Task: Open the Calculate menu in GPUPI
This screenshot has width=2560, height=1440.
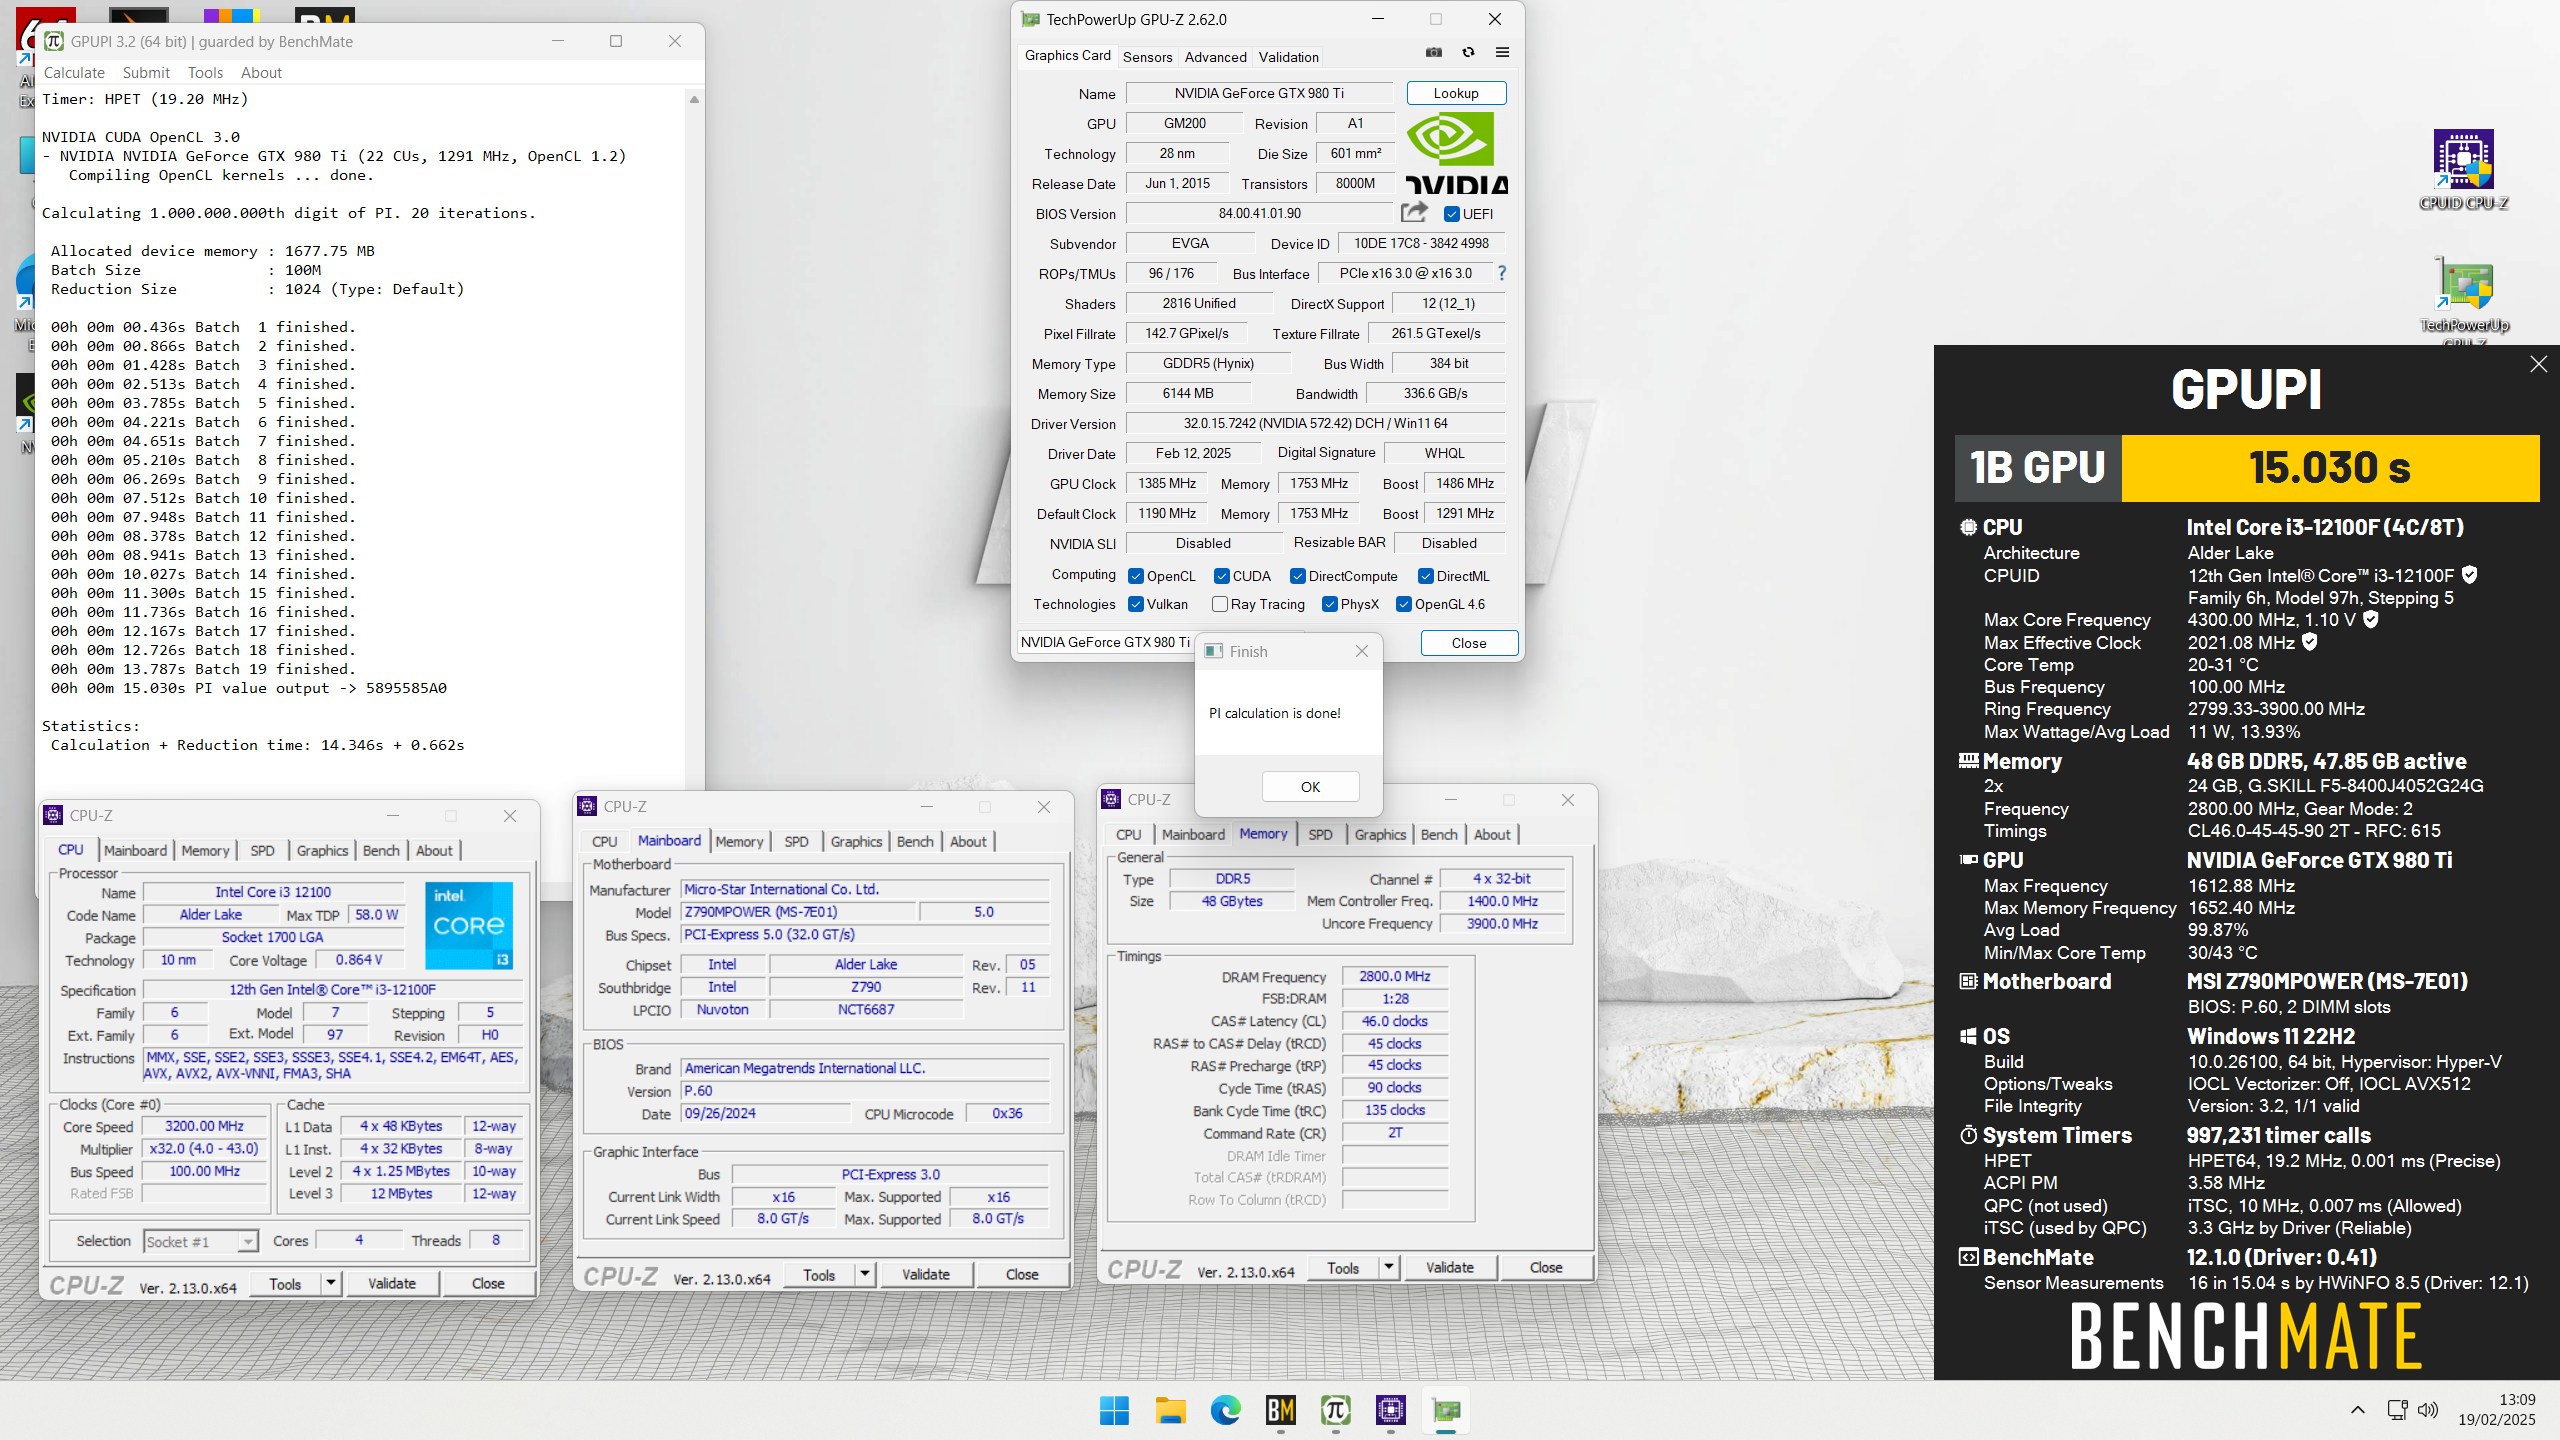Action: (x=74, y=72)
